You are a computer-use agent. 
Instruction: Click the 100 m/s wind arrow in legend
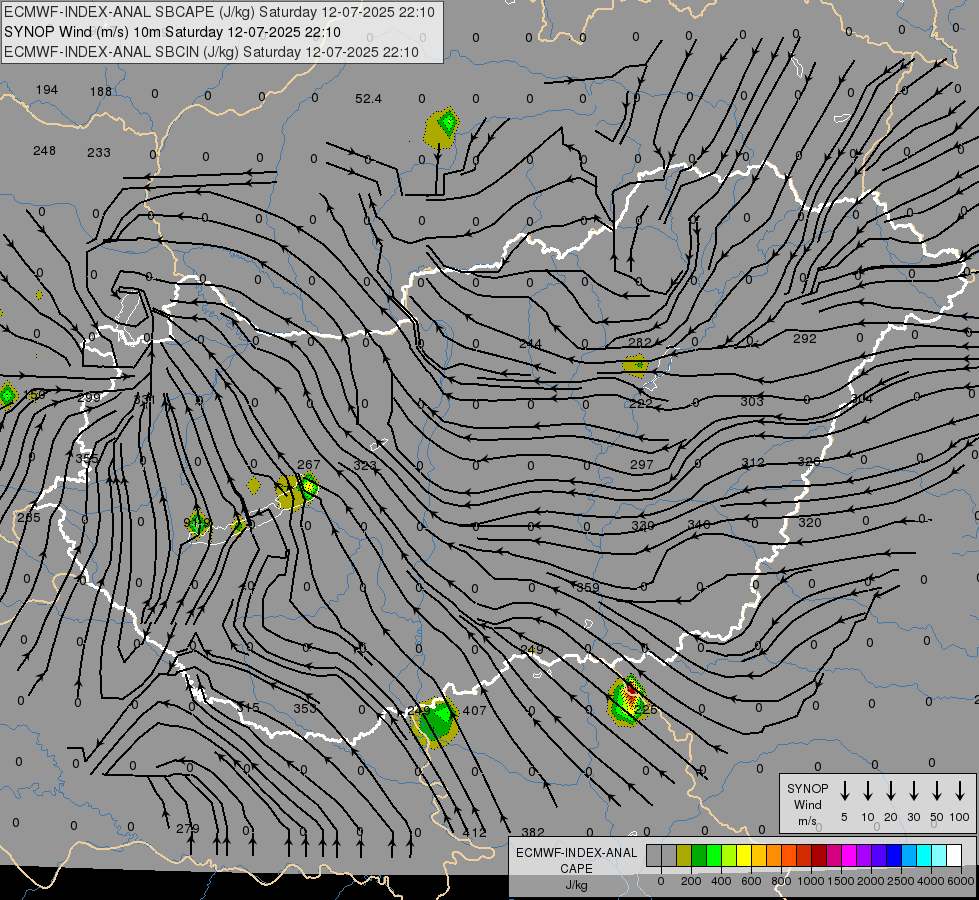click(x=960, y=791)
